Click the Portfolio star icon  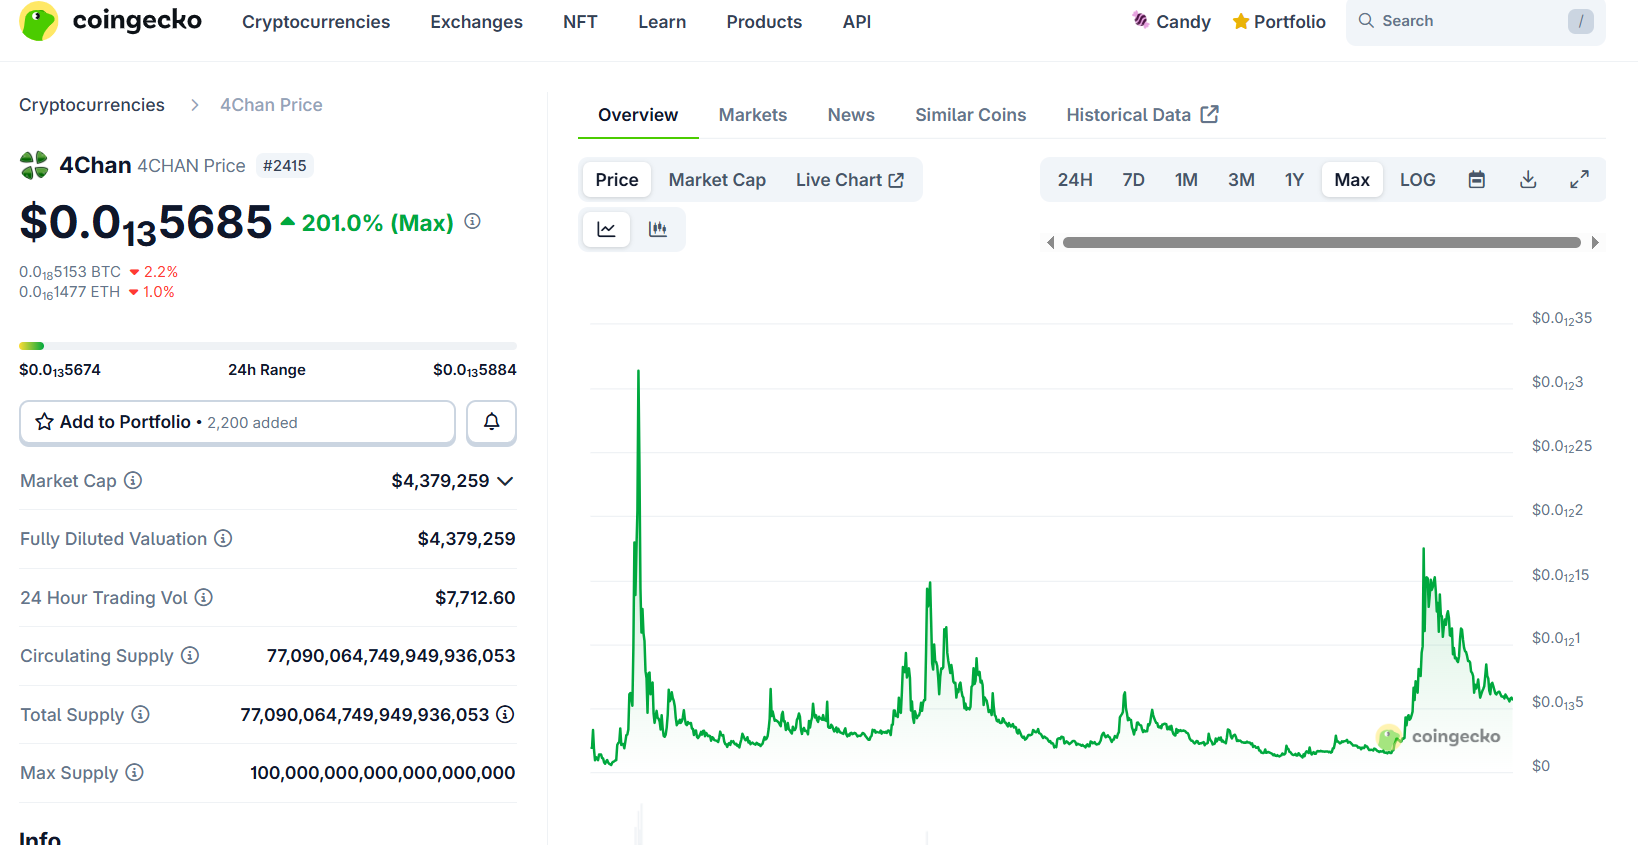1241,21
